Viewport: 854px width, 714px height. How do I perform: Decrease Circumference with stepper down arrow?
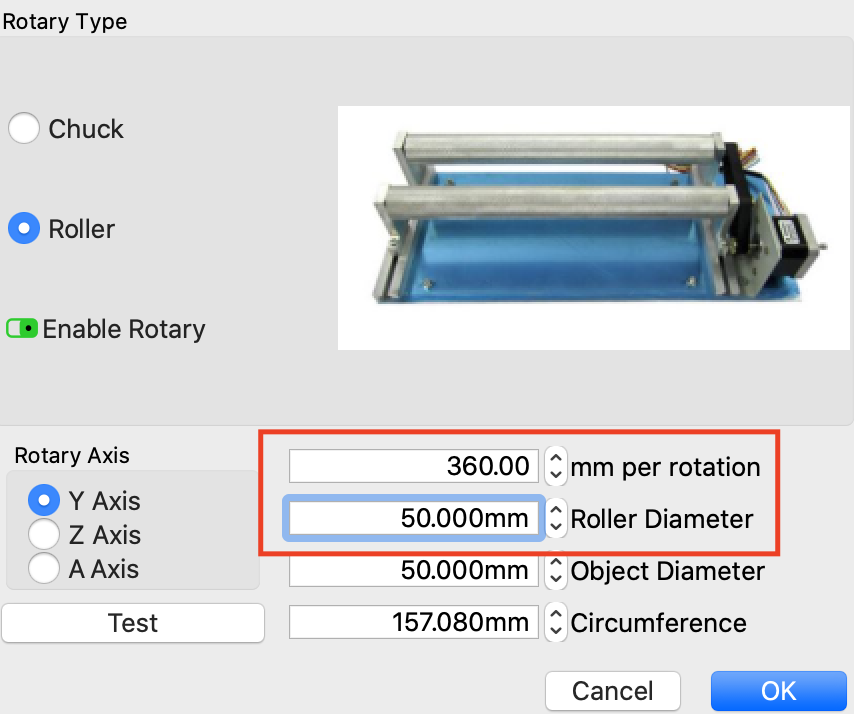(556, 631)
